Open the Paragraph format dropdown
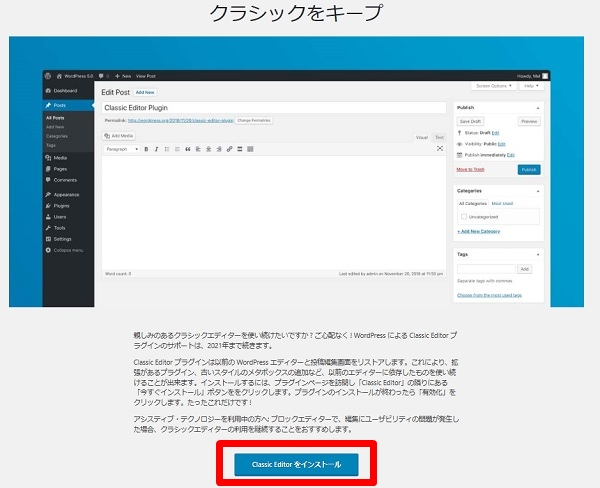This screenshot has width=600, height=488. click(x=122, y=149)
